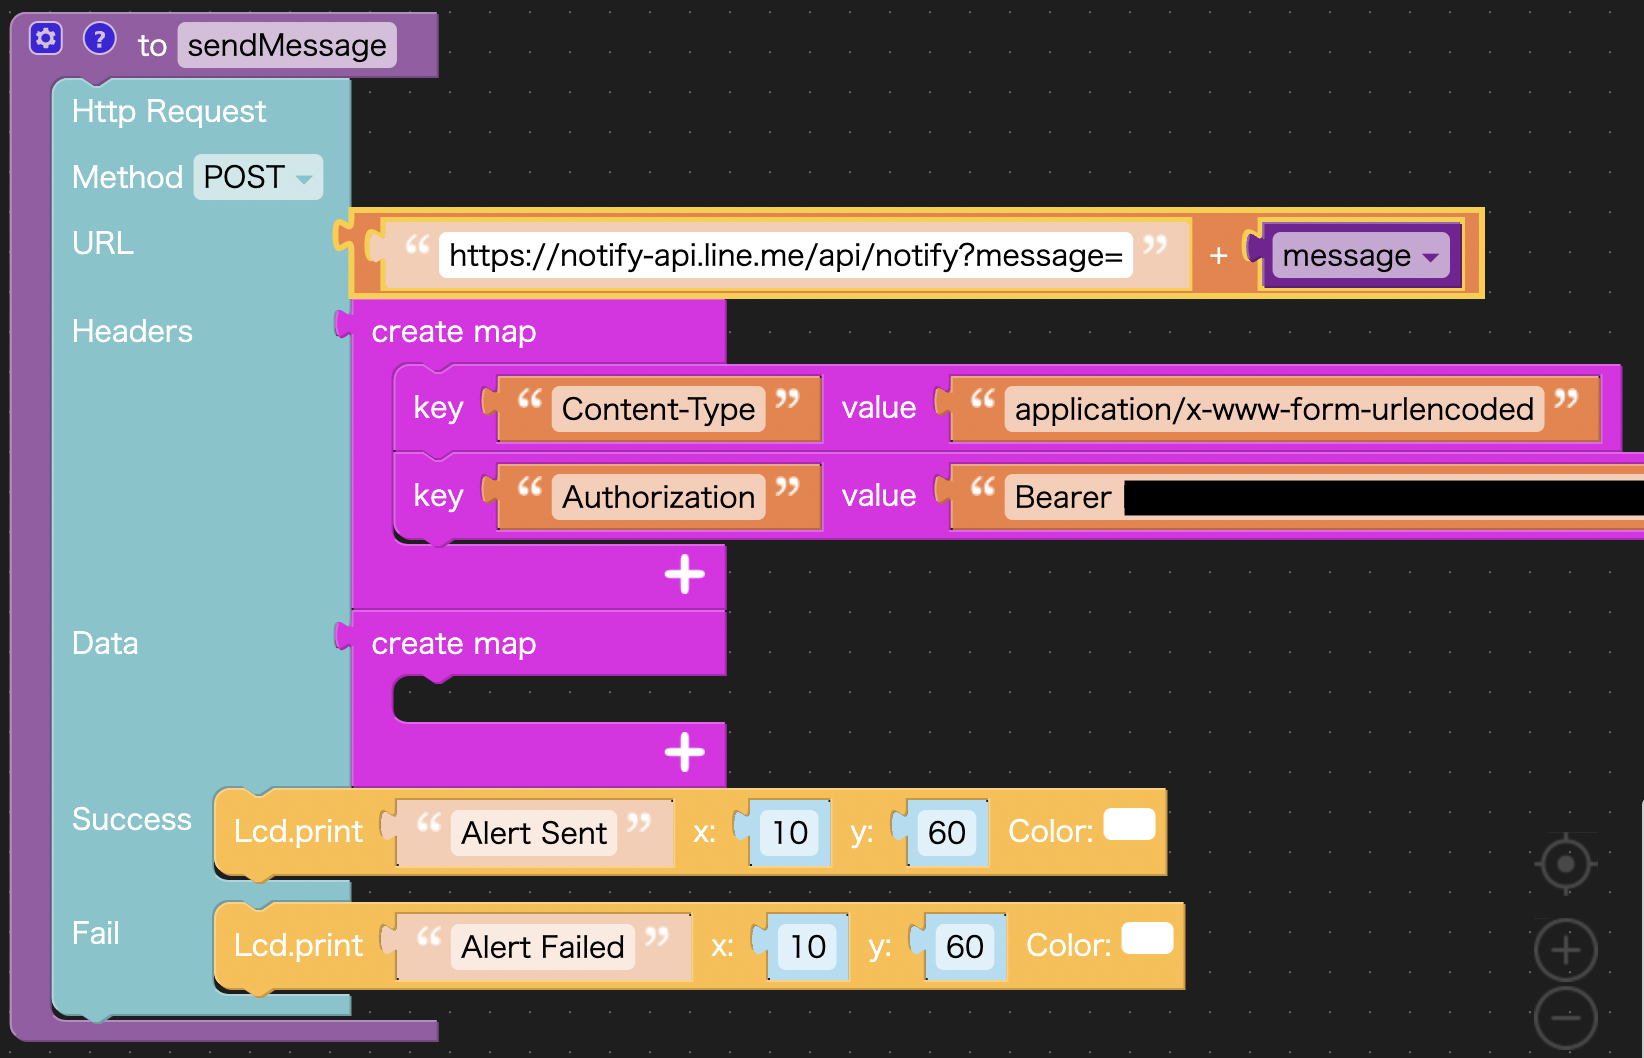This screenshot has width=1644, height=1058.
Task: Edit the sendMessage function name field
Action: click(x=287, y=46)
